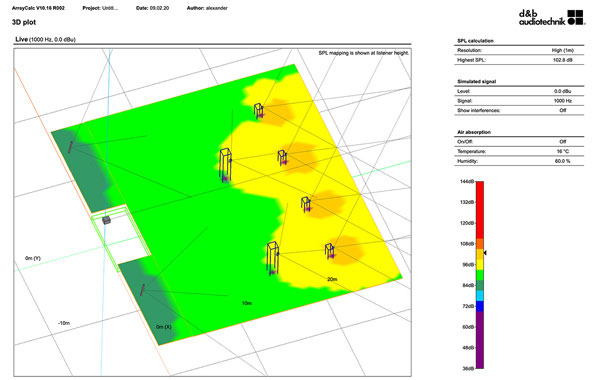Click the d&b audiotechnik logo

(551, 17)
